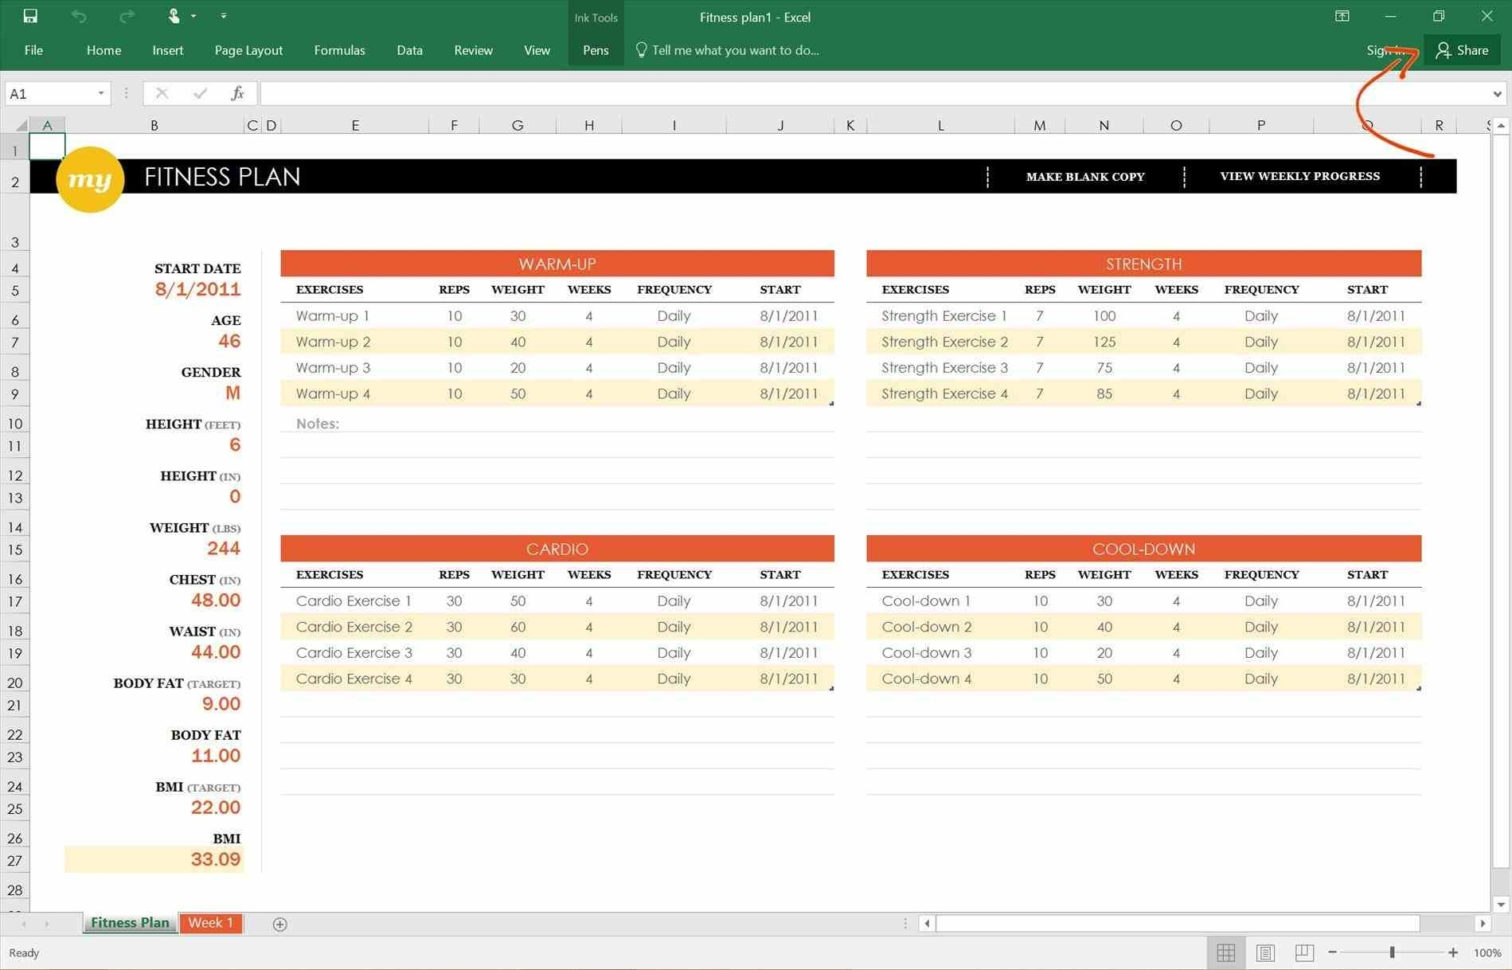Click the MAKE BLANK COPY link
This screenshot has height=970, width=1512.
(x=1085, y=176)
